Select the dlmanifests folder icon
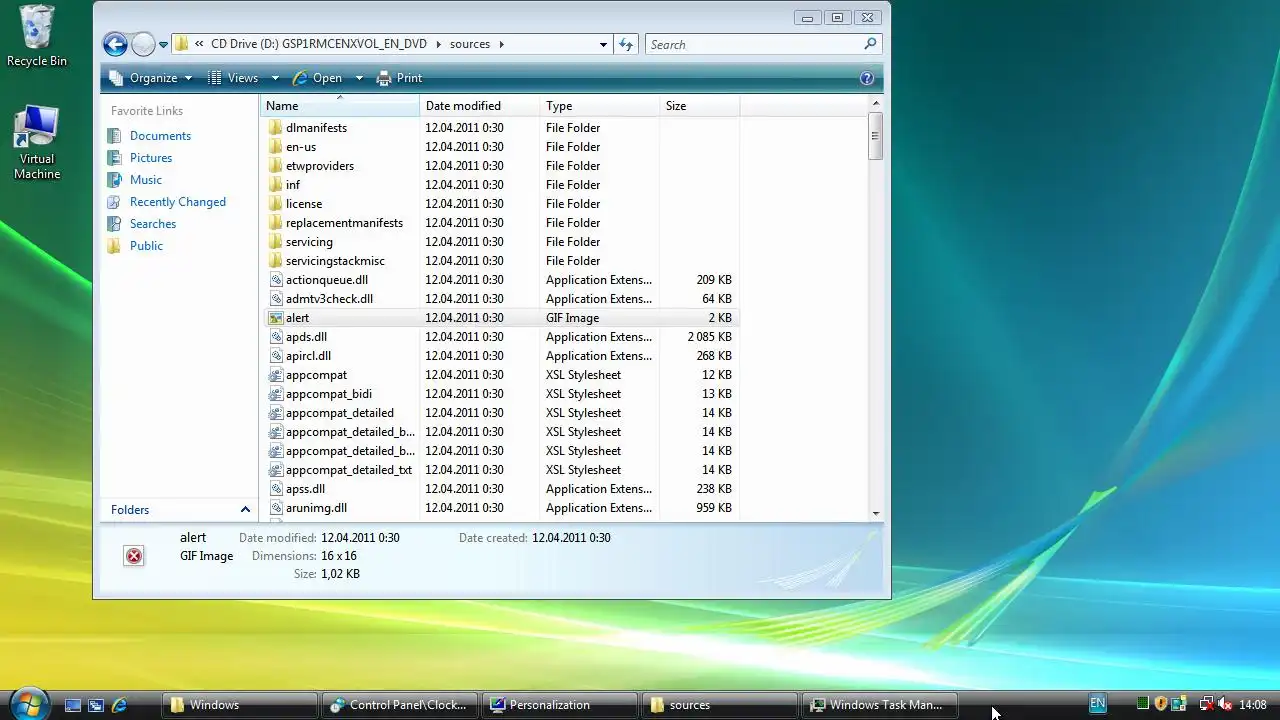This screenshot has height=720, width=1280. [x=276, y=128]
